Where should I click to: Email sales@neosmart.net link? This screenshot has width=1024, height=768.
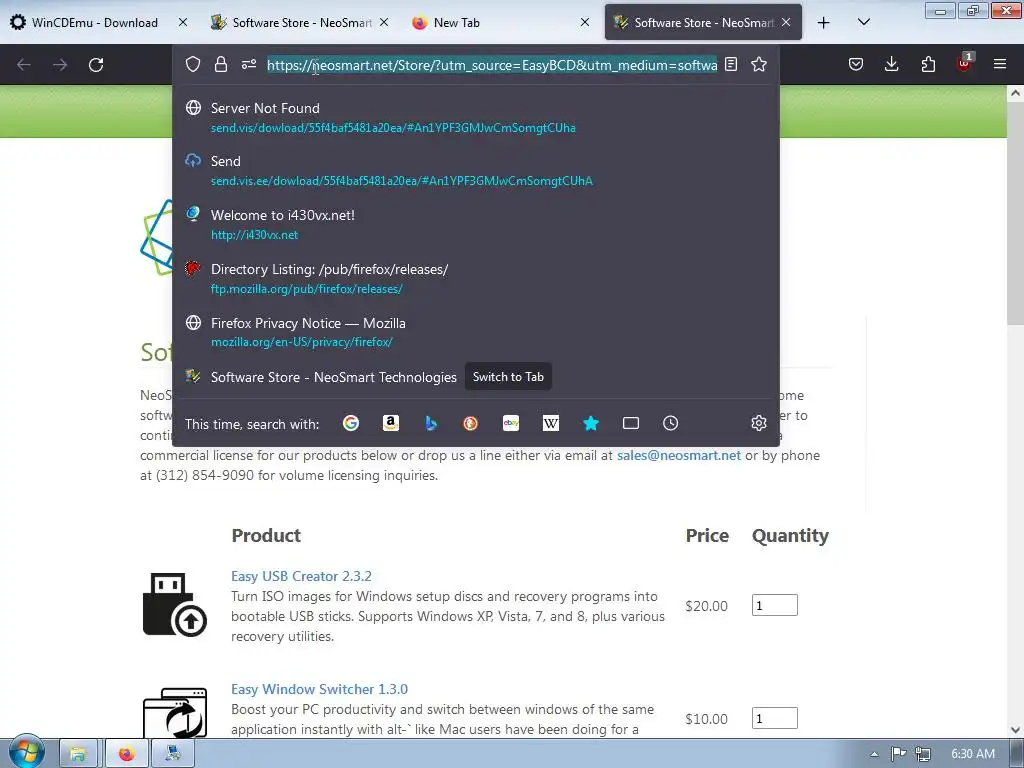tap(679, 455)
